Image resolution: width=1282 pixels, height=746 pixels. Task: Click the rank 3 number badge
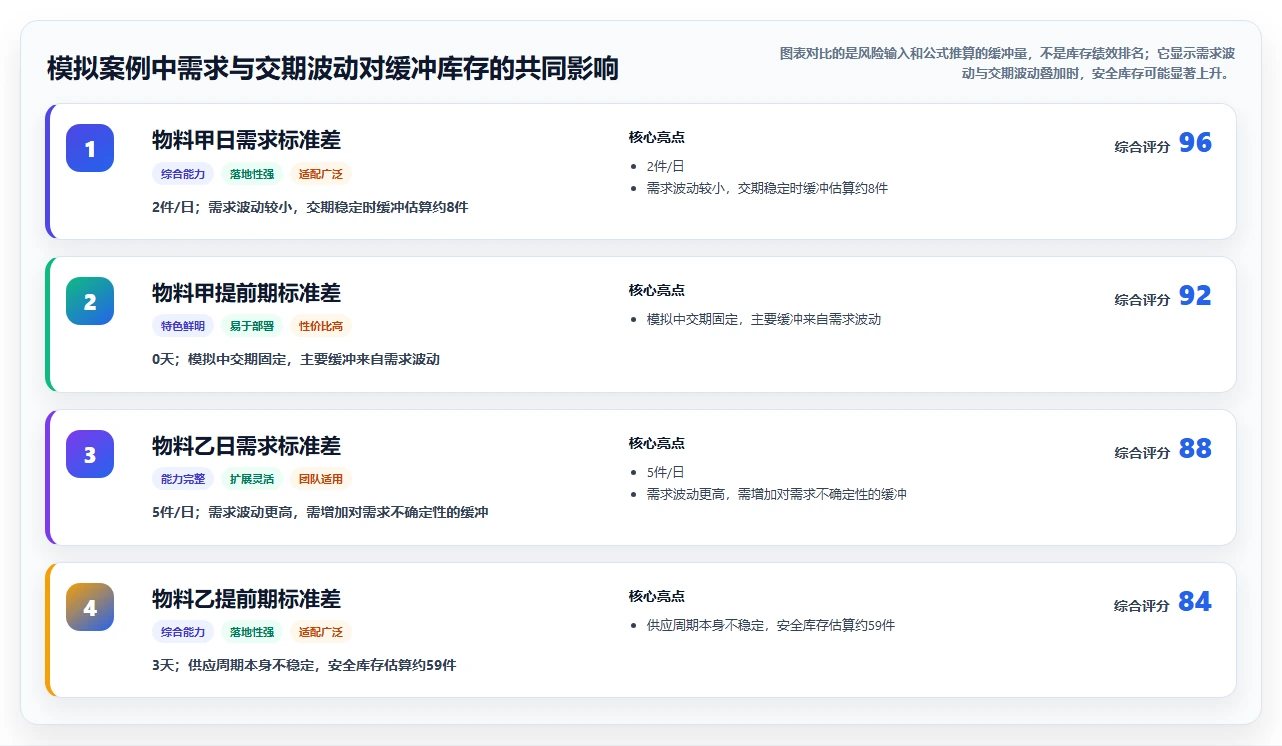(90, 454)
